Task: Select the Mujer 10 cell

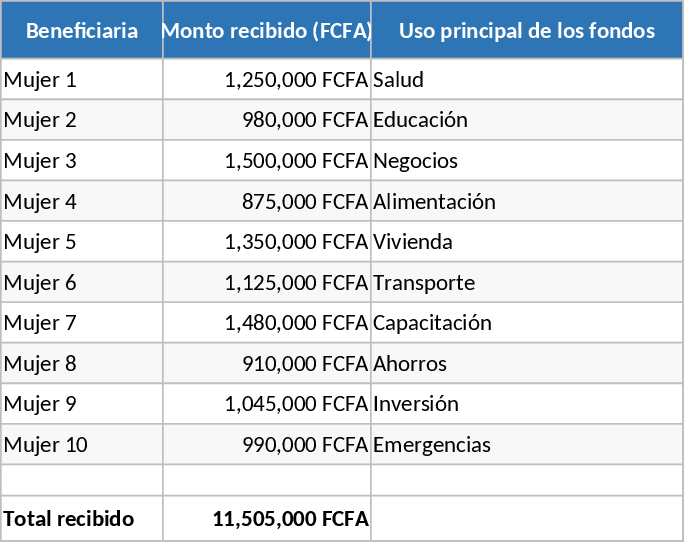Action: [82, 445]
